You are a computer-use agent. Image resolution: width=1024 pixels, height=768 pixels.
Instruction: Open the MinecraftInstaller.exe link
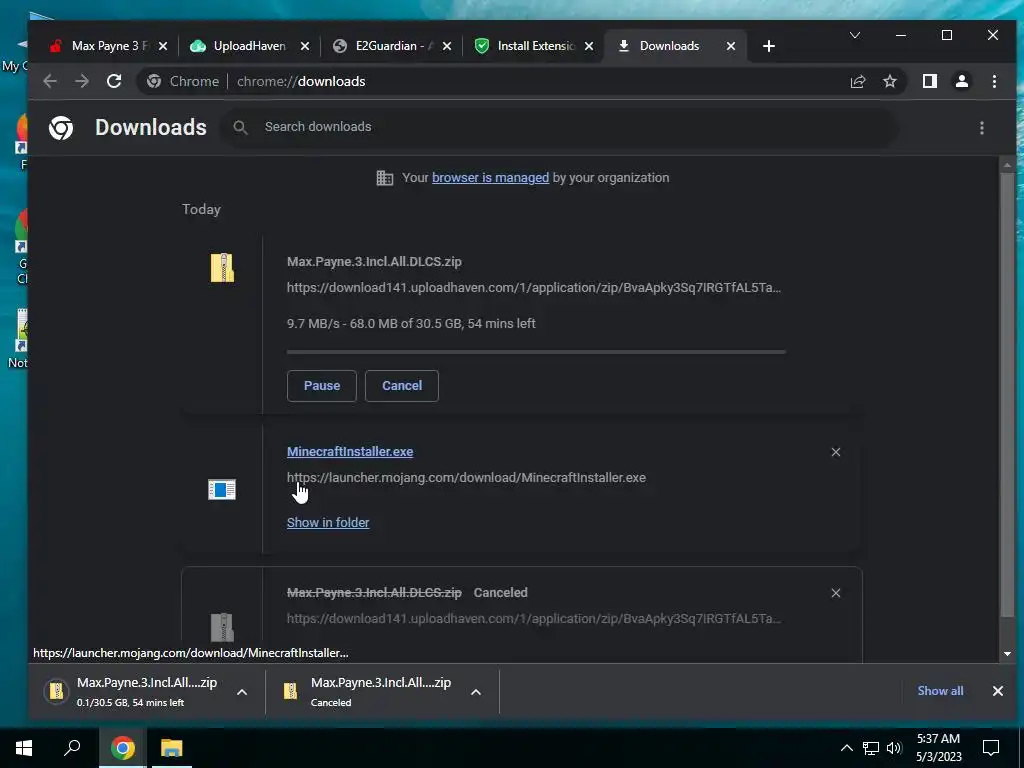(350, 451)
